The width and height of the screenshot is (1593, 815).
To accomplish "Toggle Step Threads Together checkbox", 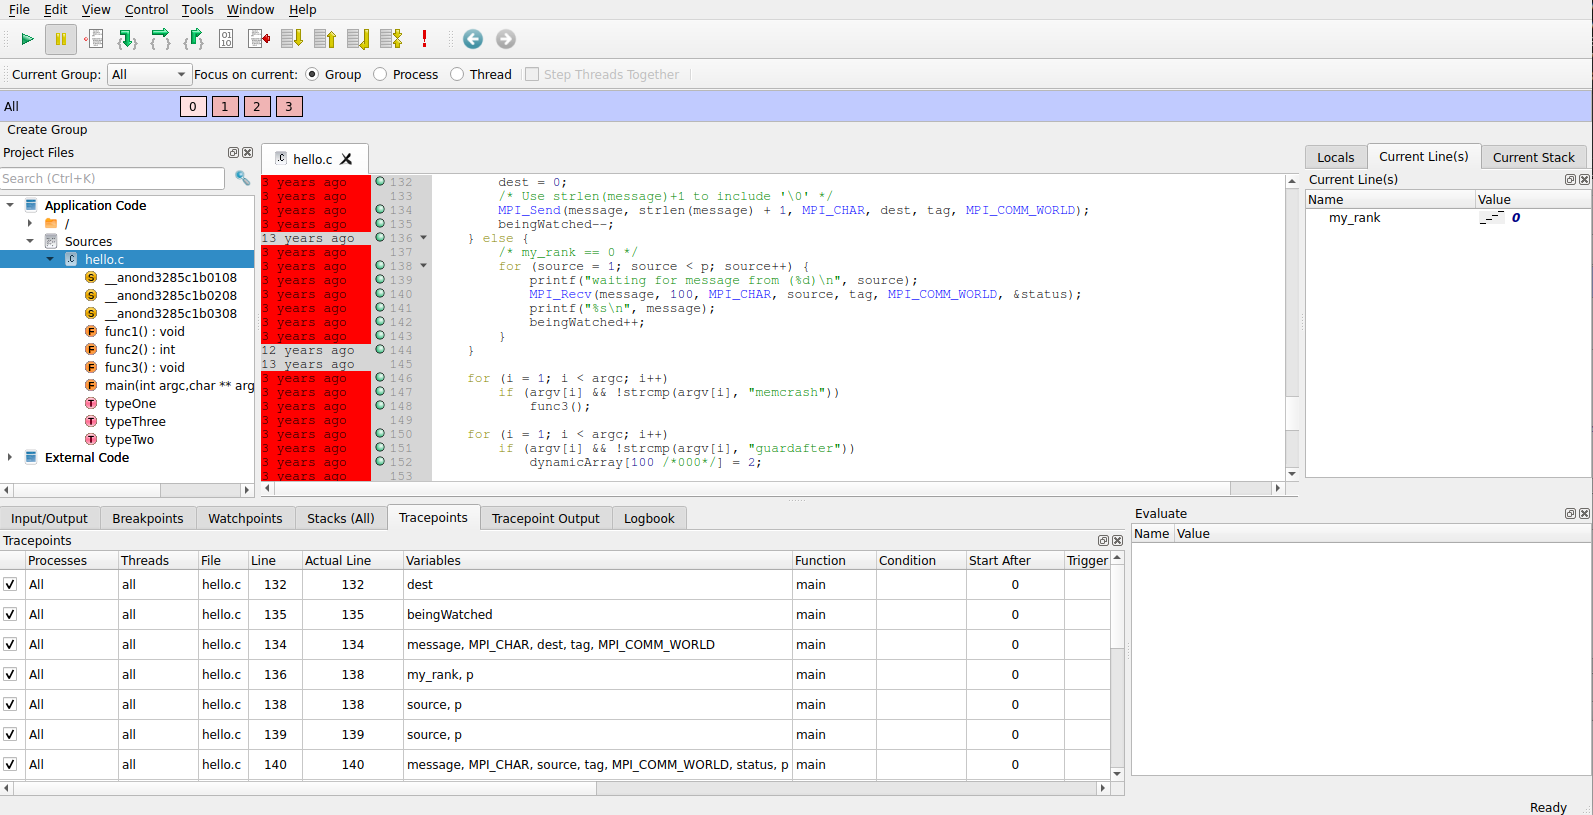I will [532, 74].
